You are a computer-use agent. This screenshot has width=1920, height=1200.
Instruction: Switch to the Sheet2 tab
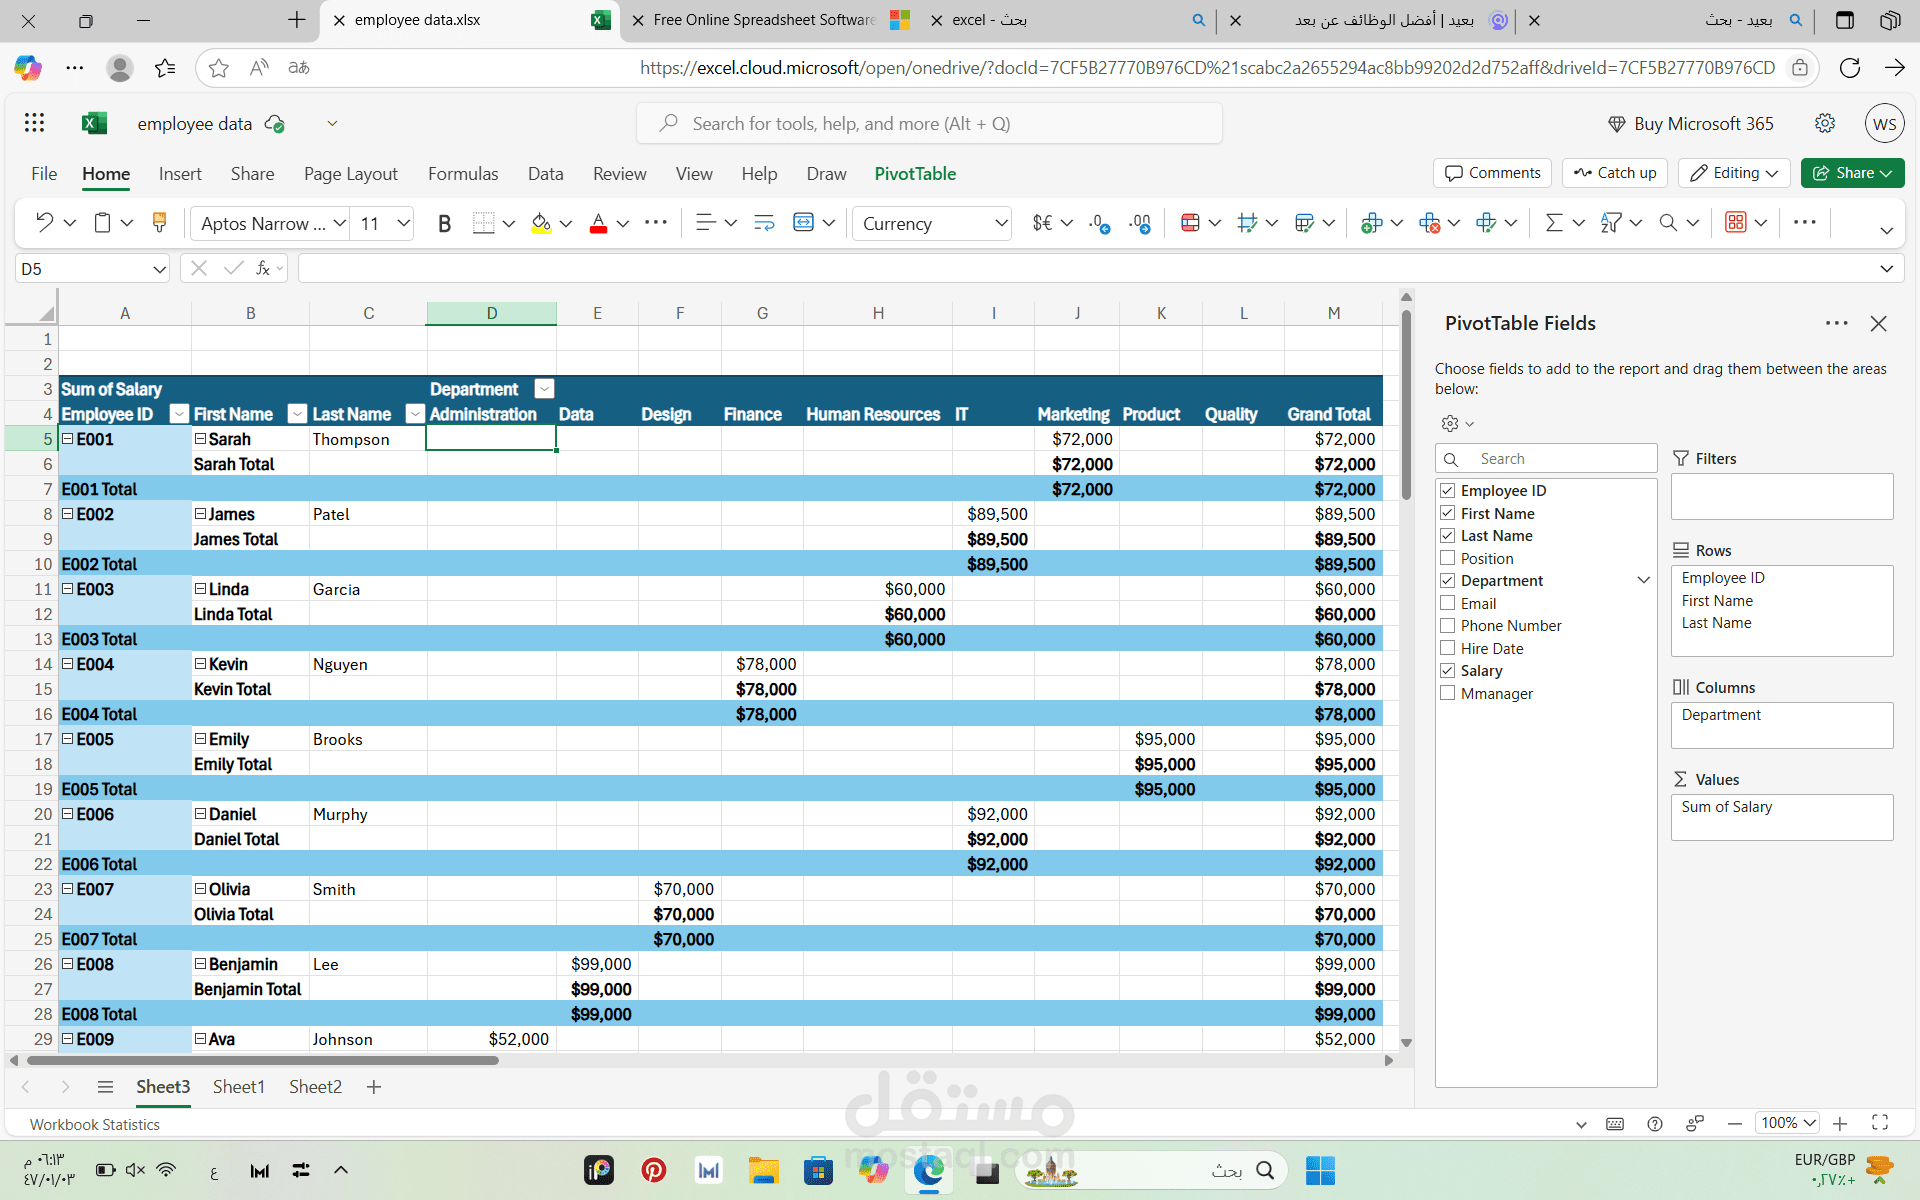click(315, 1087)
